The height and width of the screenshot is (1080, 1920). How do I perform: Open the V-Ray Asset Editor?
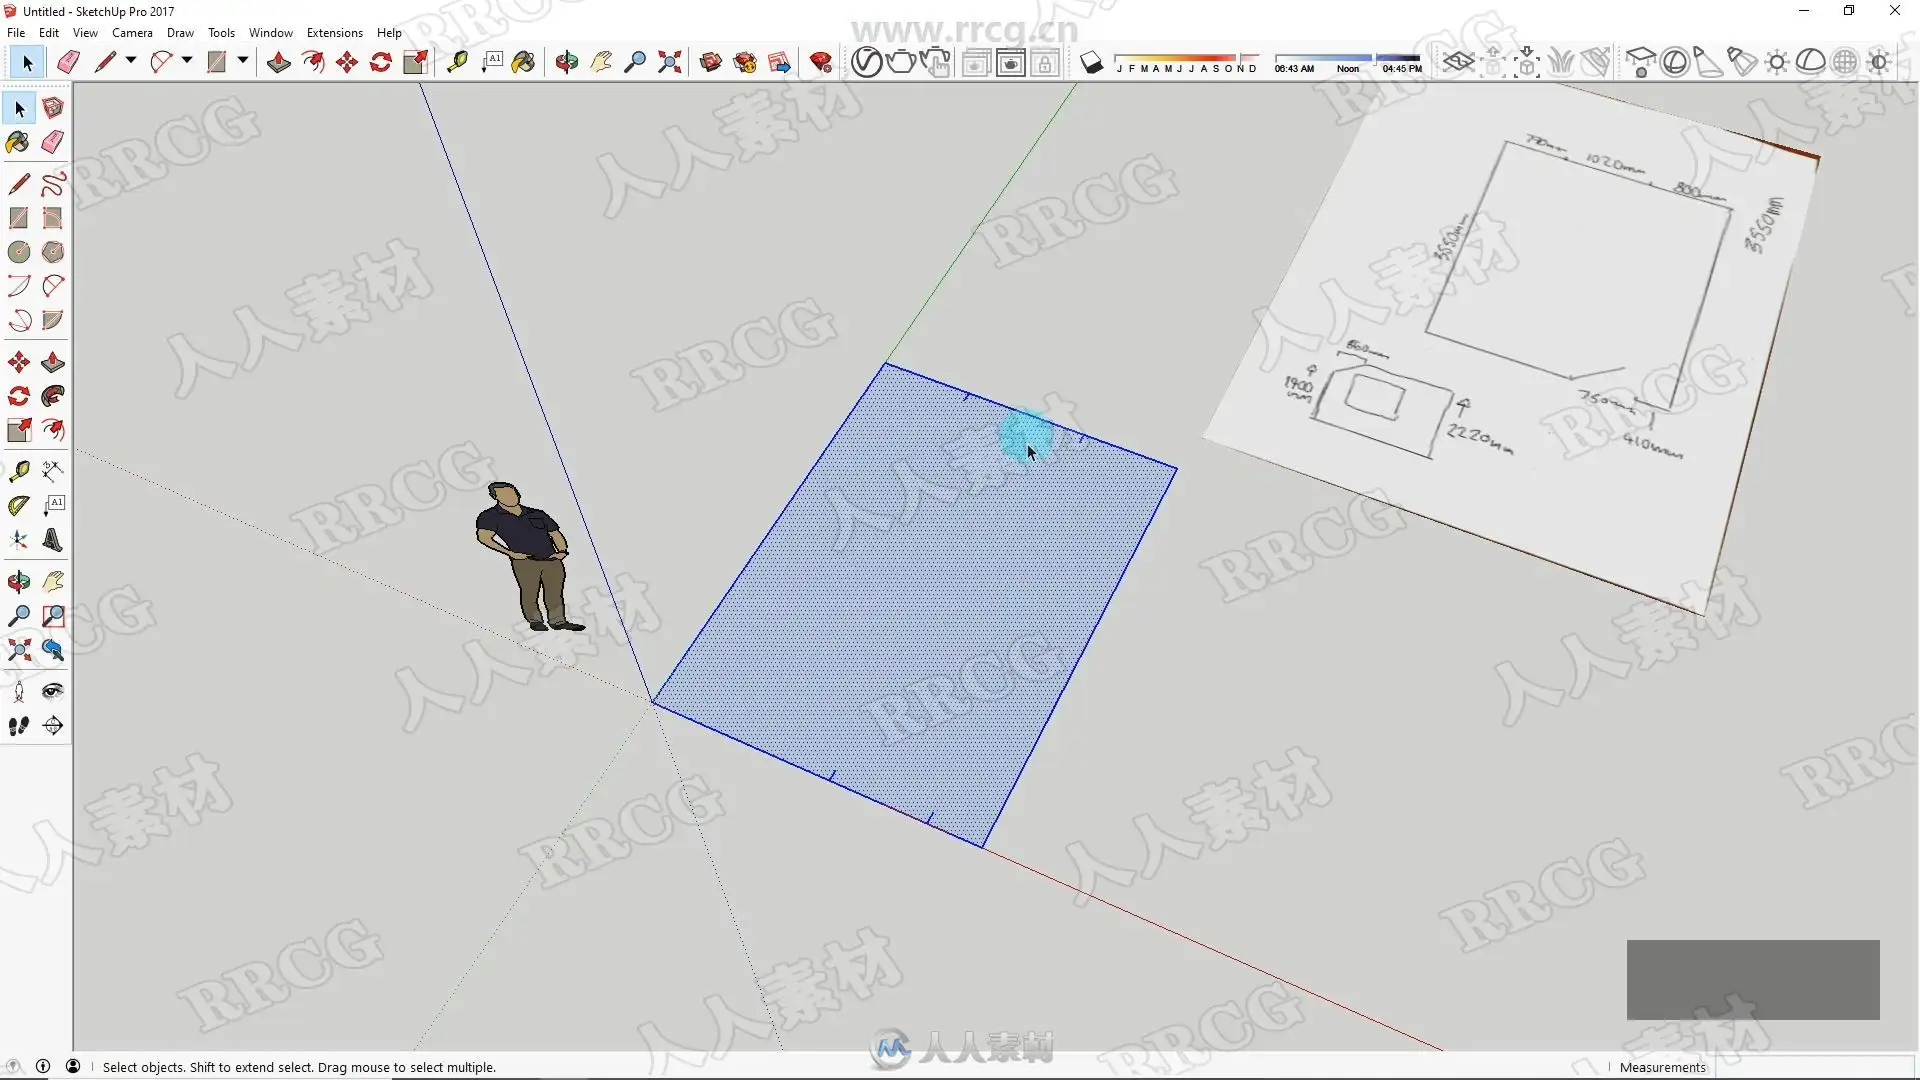866,62
